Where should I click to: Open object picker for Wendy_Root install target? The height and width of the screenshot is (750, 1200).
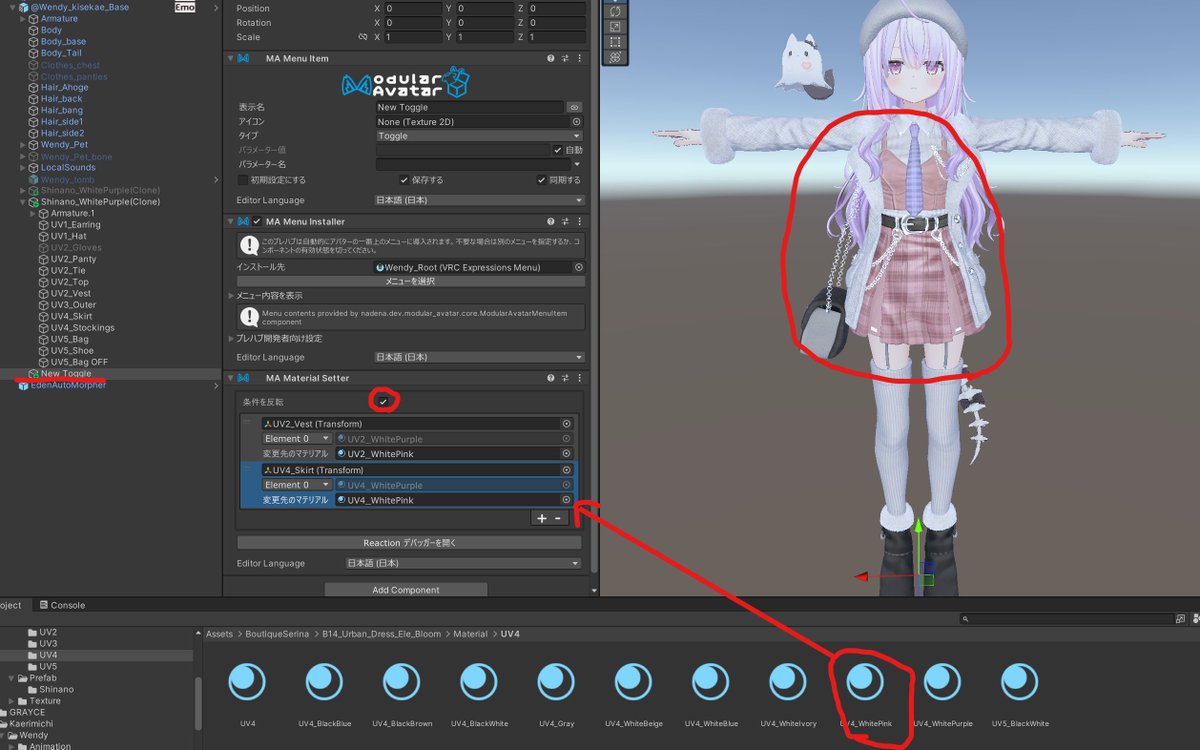(x=578, y=267)
